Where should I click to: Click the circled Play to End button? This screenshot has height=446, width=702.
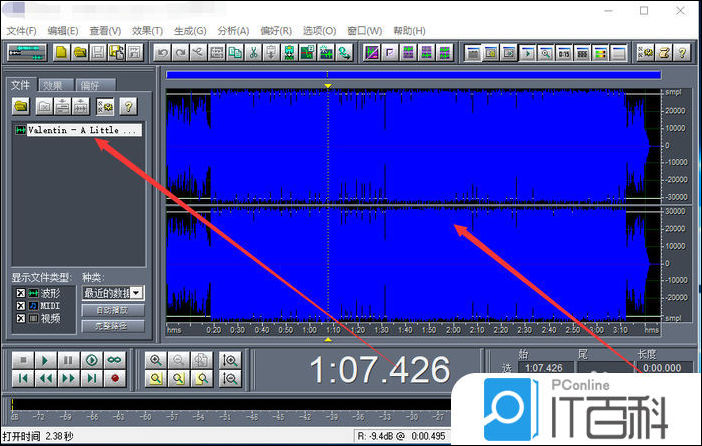coord(91,360)
